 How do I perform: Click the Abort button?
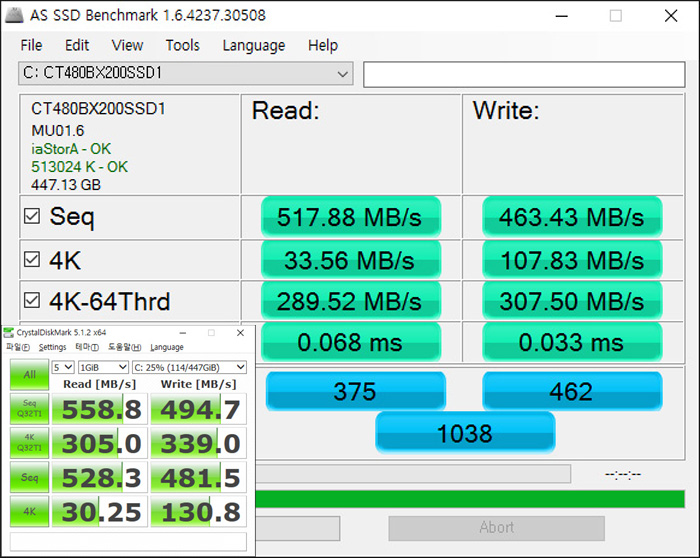496,528
